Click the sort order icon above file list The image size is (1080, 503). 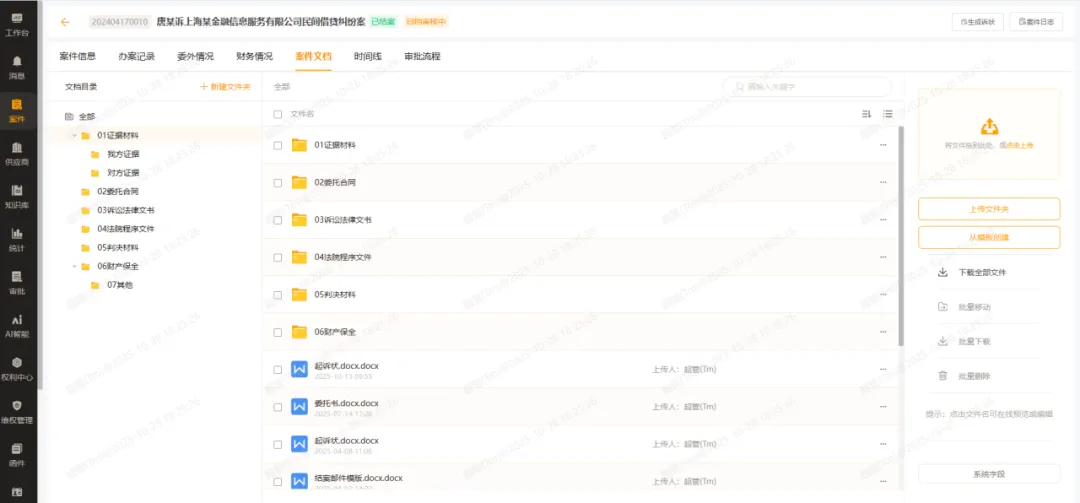click(866, 114)
